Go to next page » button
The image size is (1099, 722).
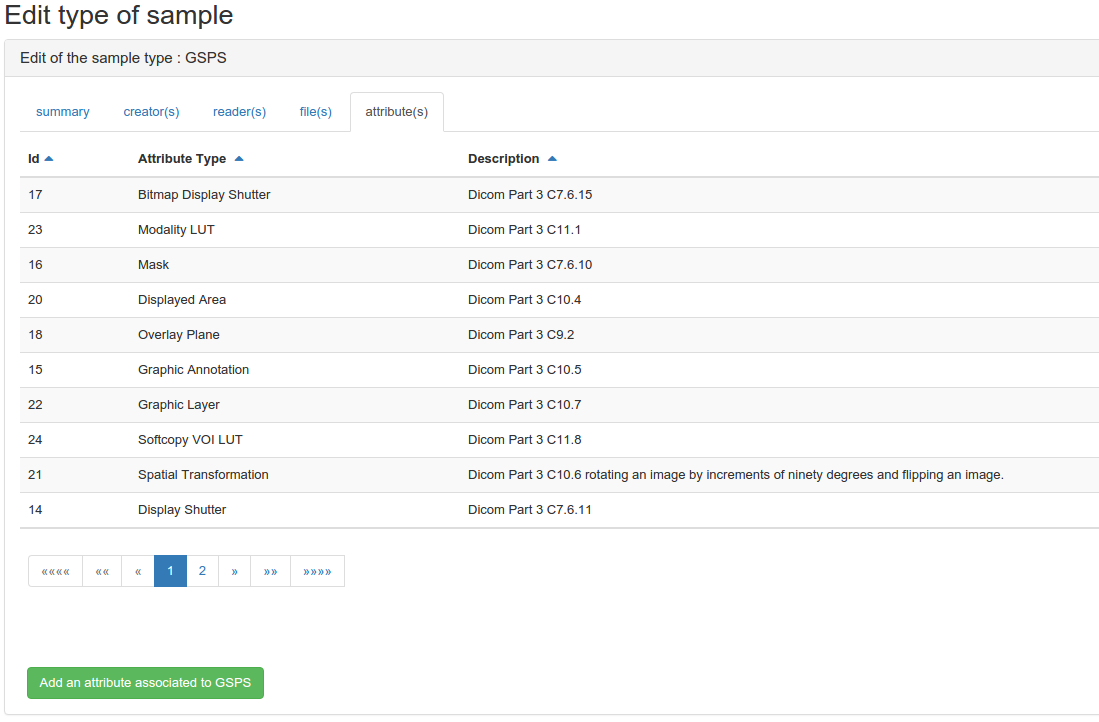point(234,571)
